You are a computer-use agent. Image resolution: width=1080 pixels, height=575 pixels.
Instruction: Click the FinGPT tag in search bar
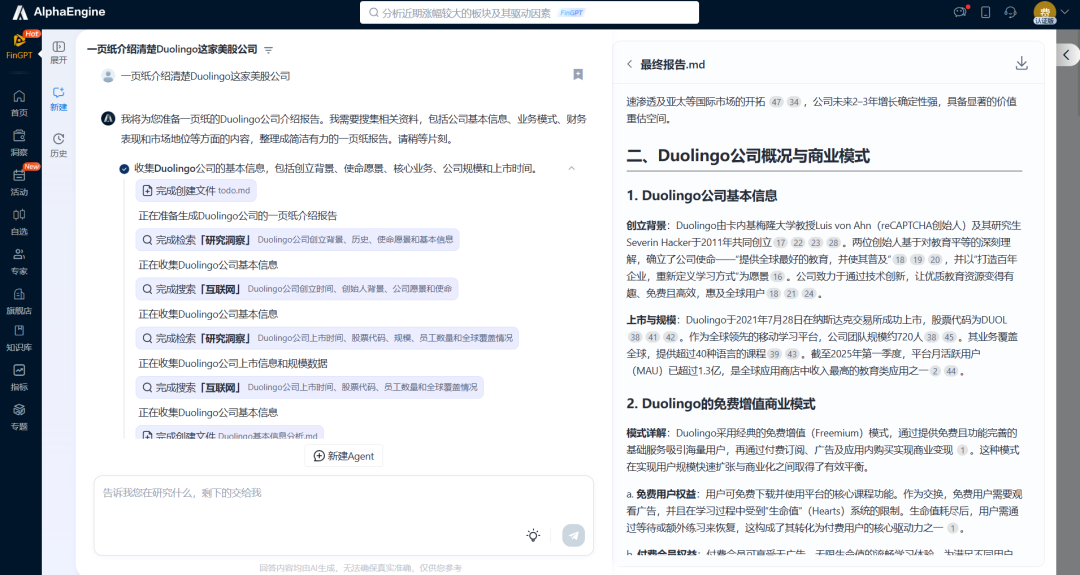pyautogui.click(x=571, y=12)
